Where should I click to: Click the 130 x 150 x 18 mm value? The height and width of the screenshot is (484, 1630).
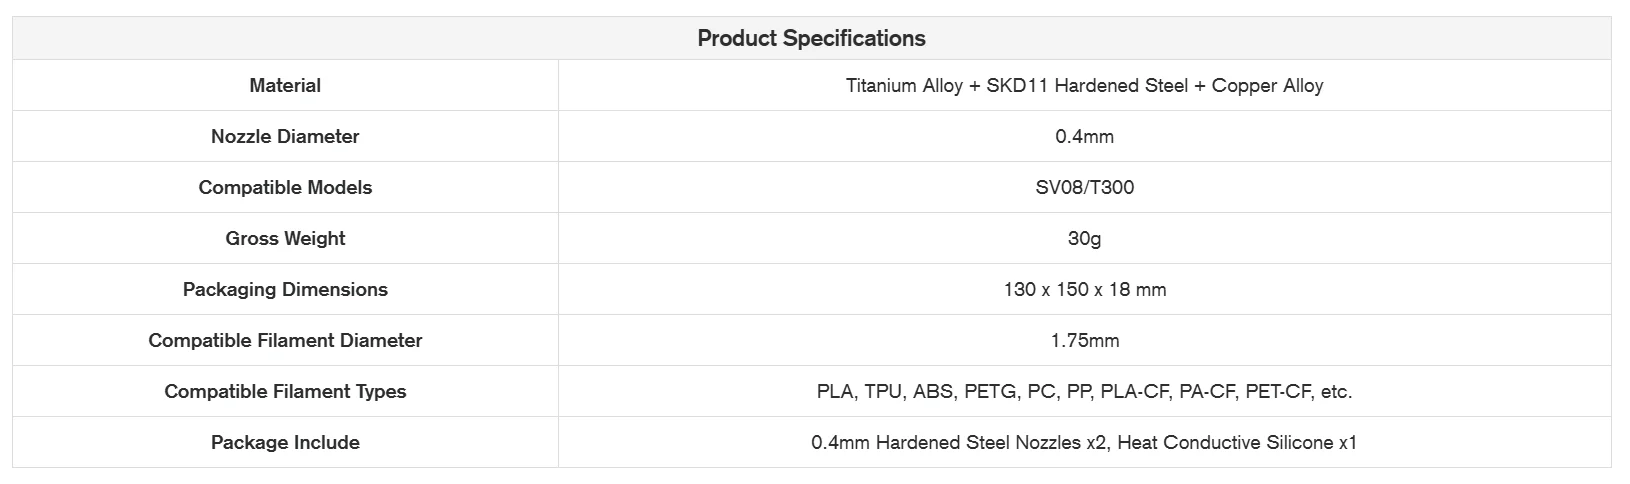1084,290
